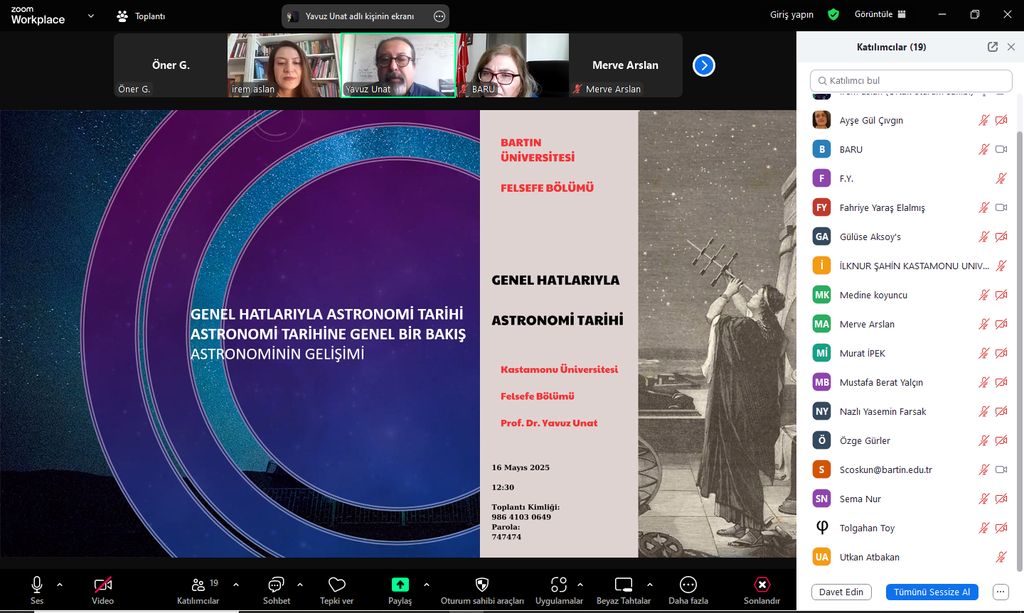The width and height of the screenshot is (1024, 613).
Task: Select Nazlı Yasemin Farsak participant row
Action: click(910, 411)
